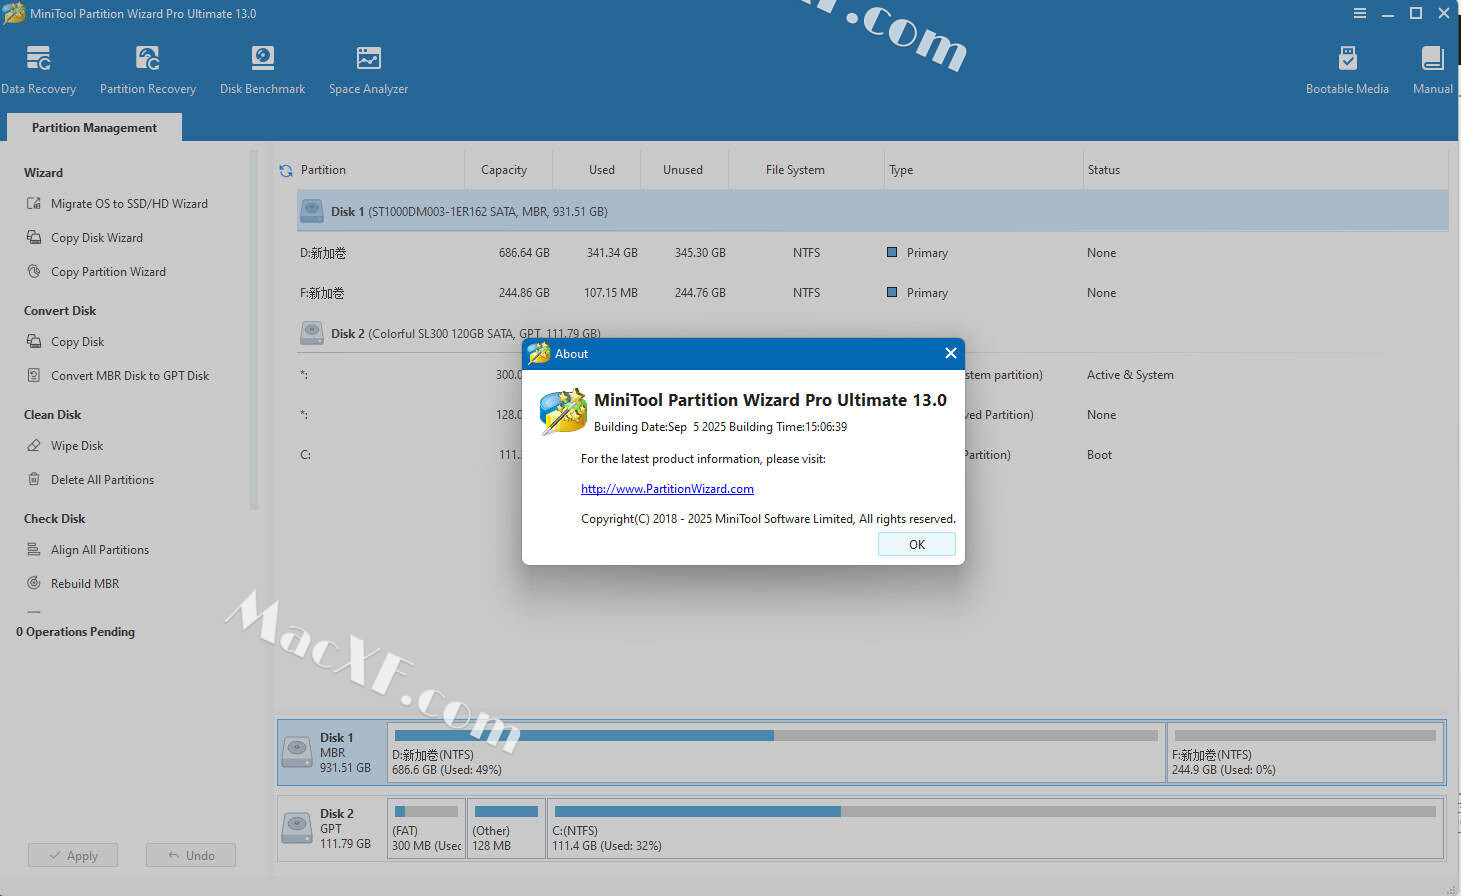Click the C:(NTFS) usage bar in disk map

(995, 828)
